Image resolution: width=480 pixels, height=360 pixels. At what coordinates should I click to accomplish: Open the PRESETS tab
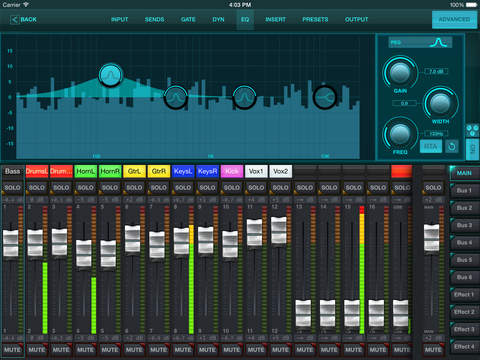315,20
